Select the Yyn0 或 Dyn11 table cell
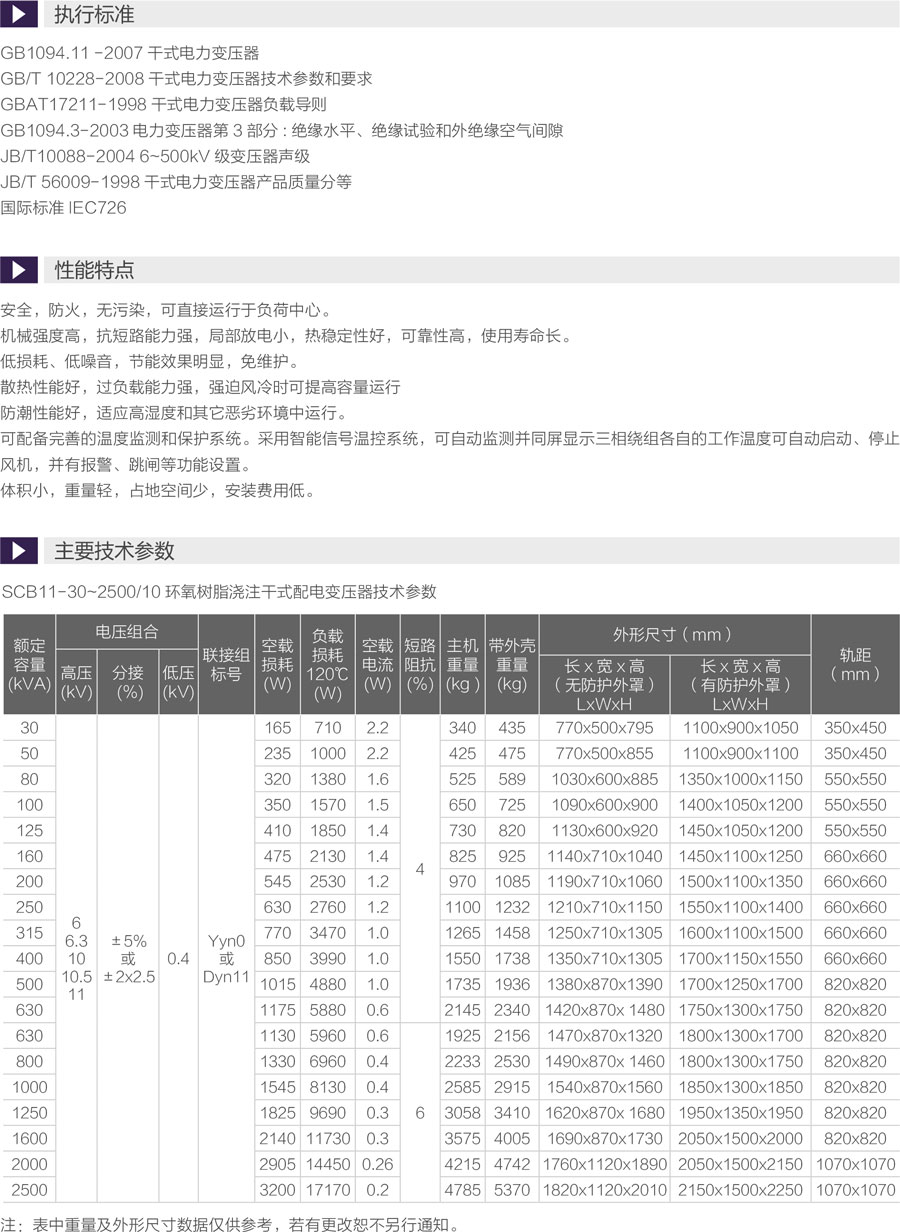The image size is (900, 1232). click(x=226, y=958)
